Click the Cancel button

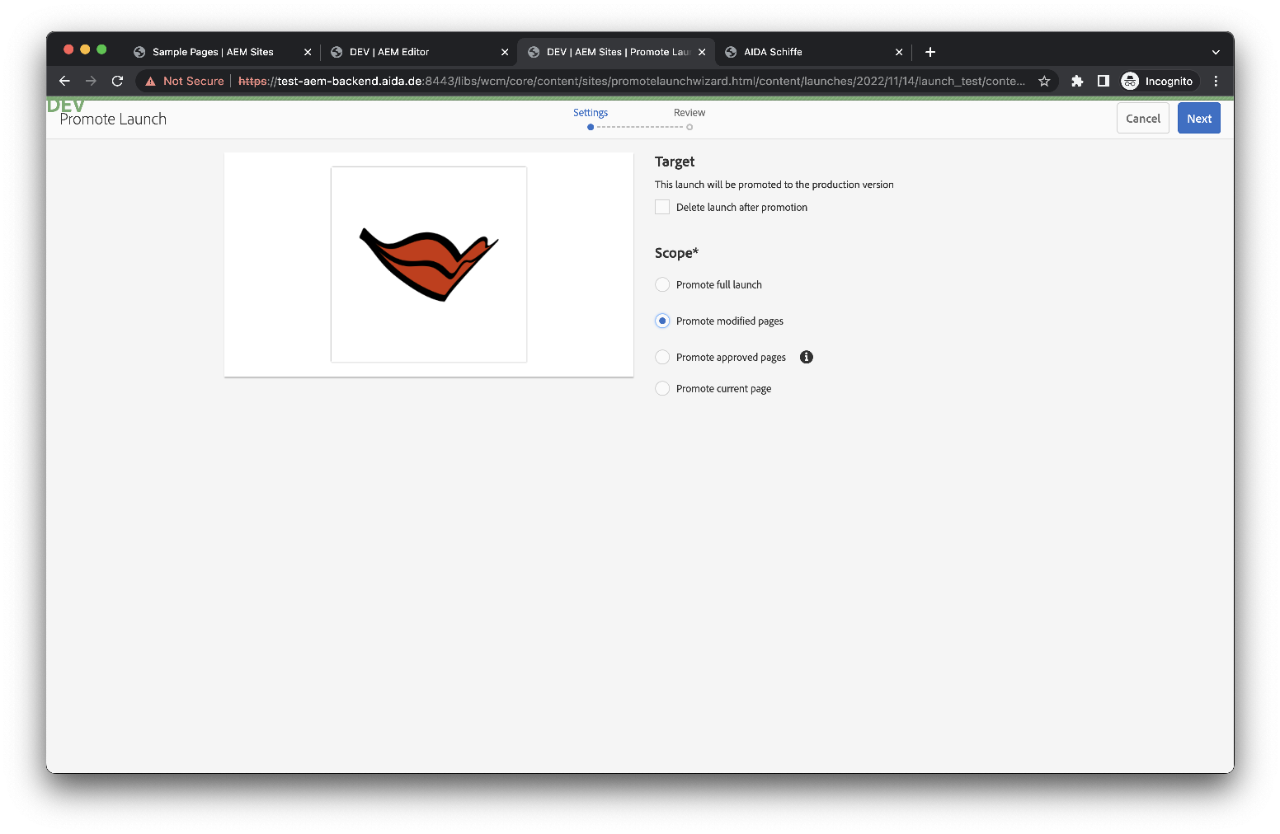click(x=1142, y=118)
